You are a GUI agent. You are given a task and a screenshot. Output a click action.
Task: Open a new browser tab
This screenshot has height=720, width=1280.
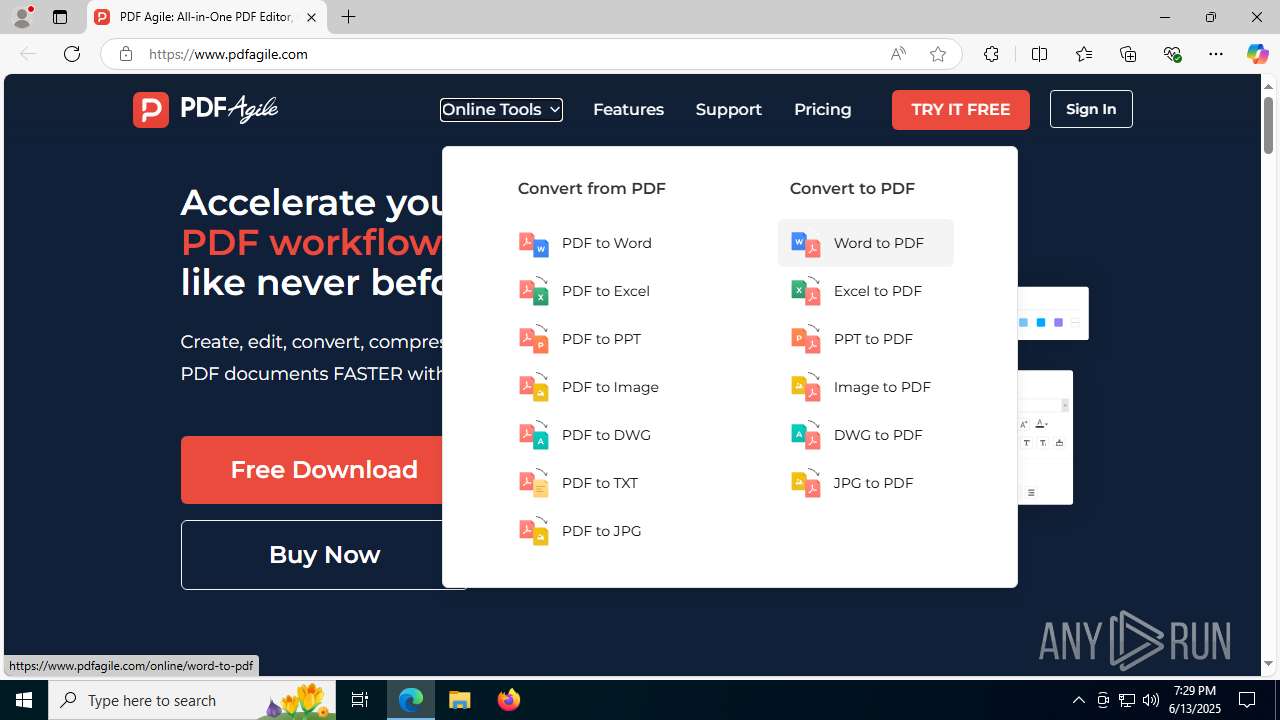point(348,17)
